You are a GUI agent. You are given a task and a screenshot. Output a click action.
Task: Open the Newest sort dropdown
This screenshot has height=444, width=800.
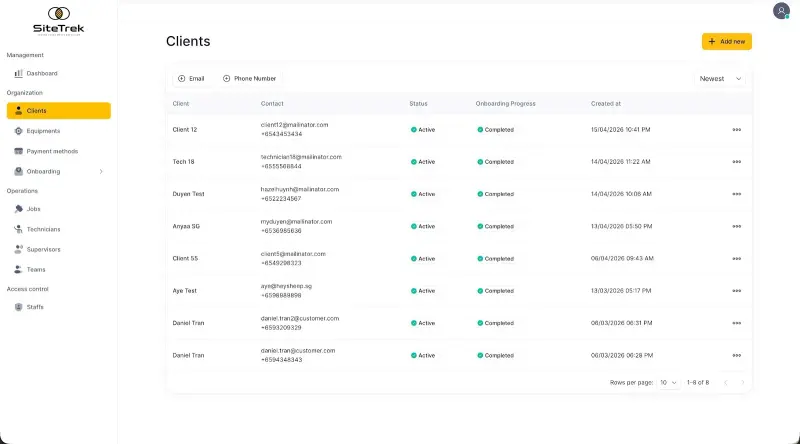click(720, 79)
